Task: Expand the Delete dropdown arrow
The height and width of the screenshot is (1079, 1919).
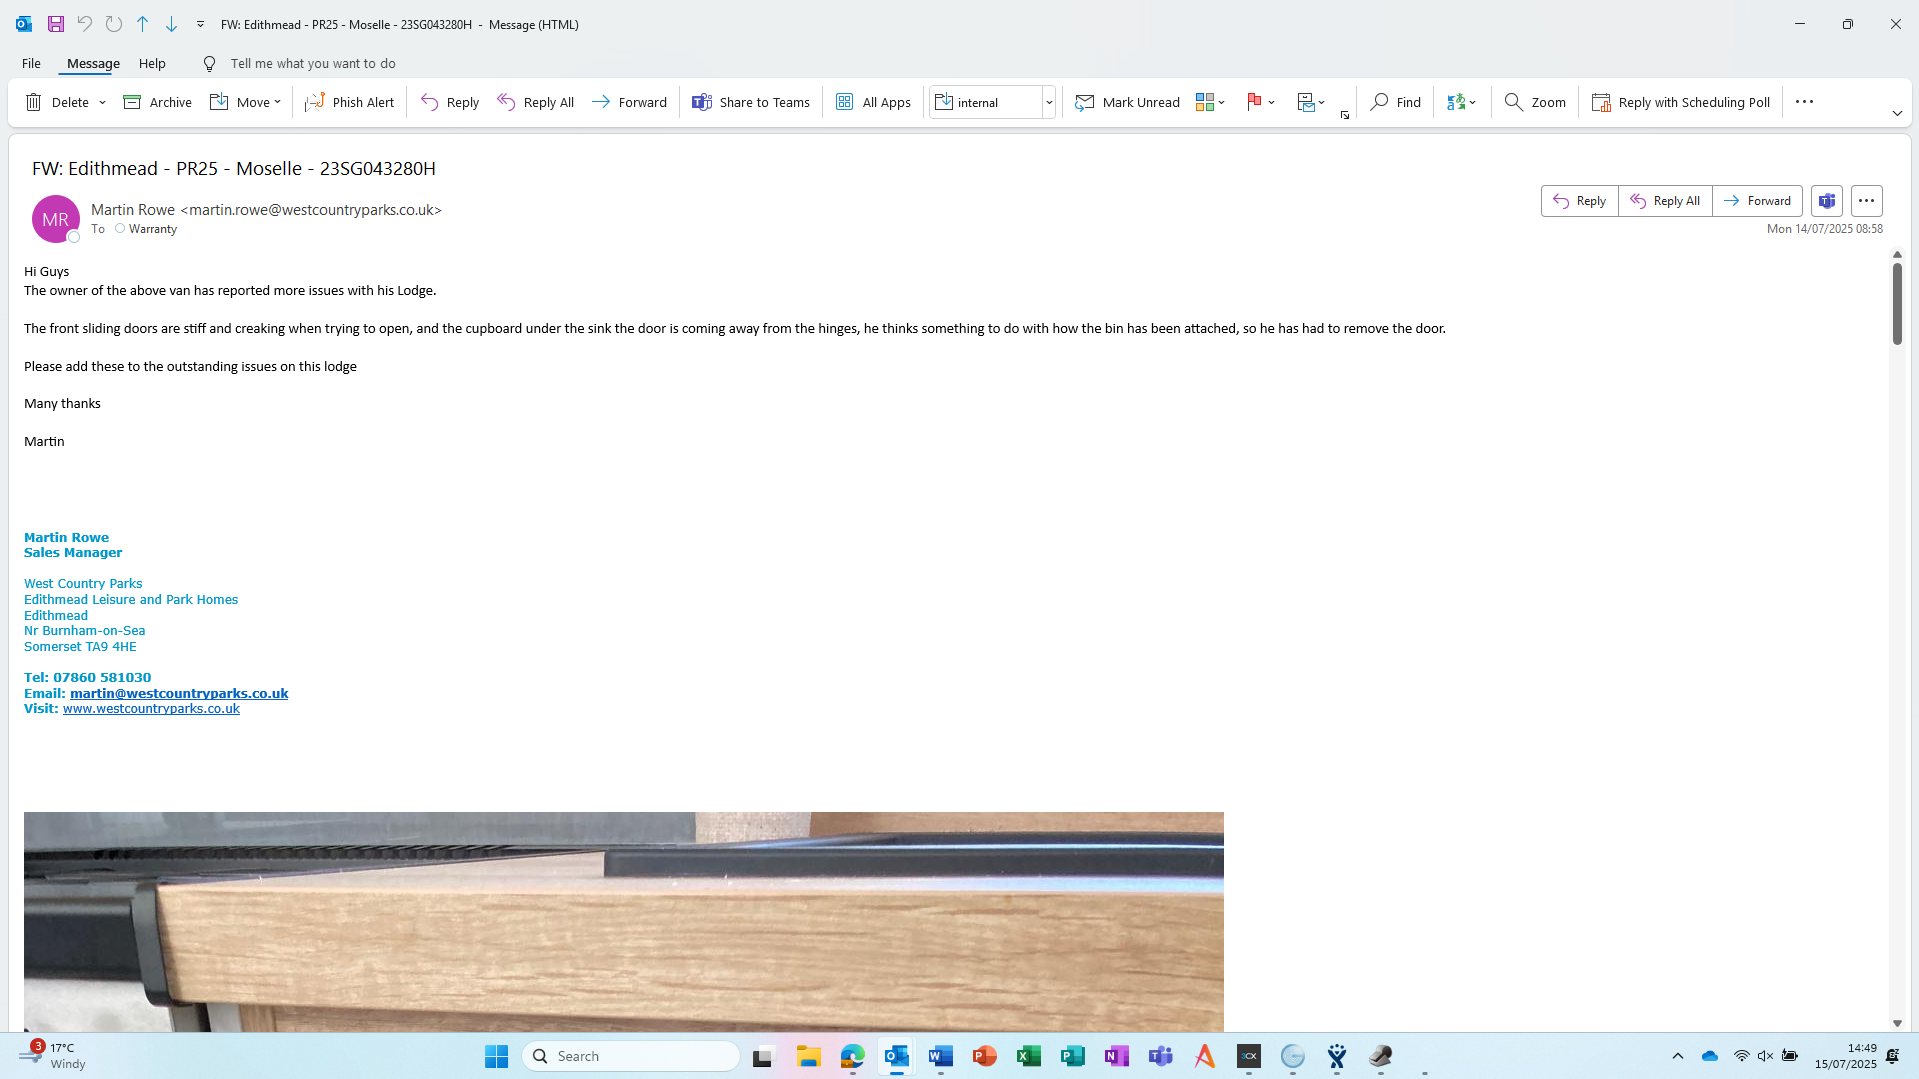Action: click(102, 102)
